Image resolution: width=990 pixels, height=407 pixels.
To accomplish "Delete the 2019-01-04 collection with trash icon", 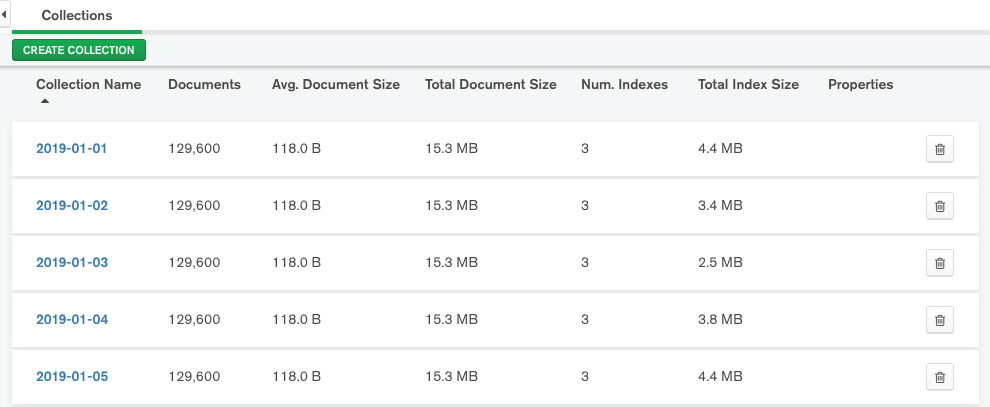I will (x=939, y=320).
